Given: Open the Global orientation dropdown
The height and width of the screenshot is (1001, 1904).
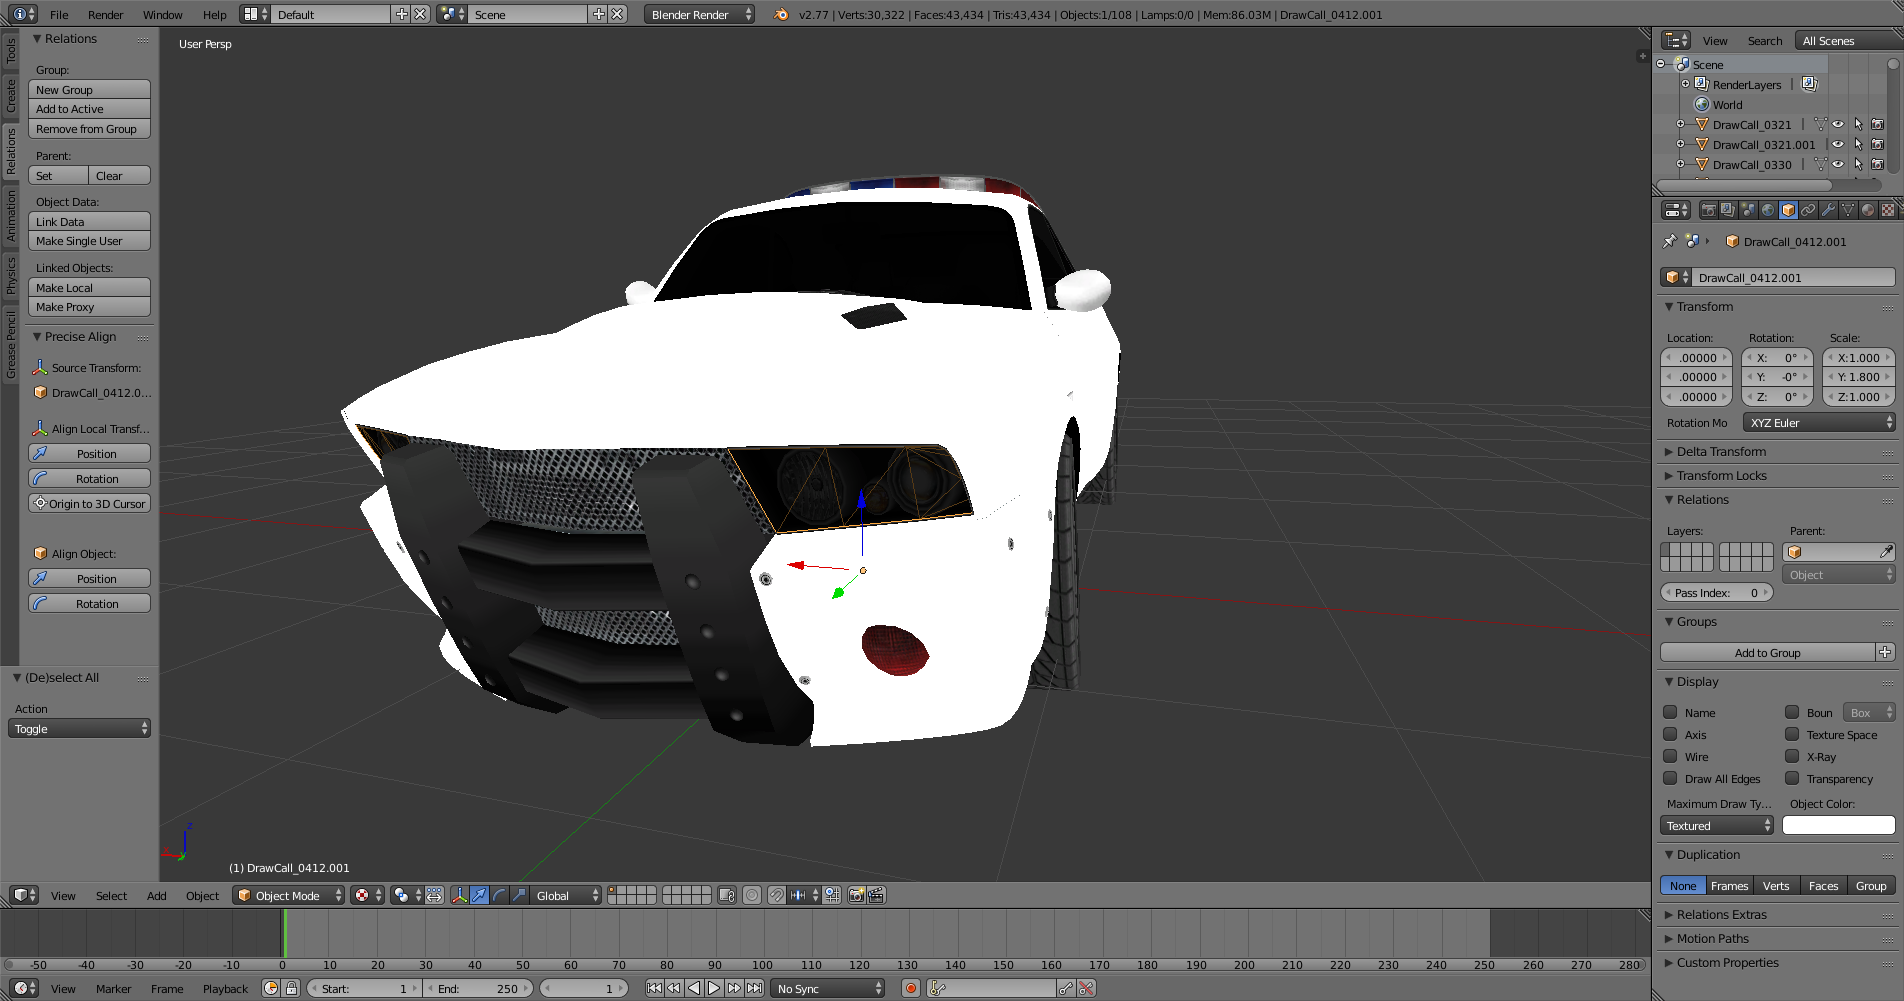Looking at the screenshot, I should click(x=566, y=895).
